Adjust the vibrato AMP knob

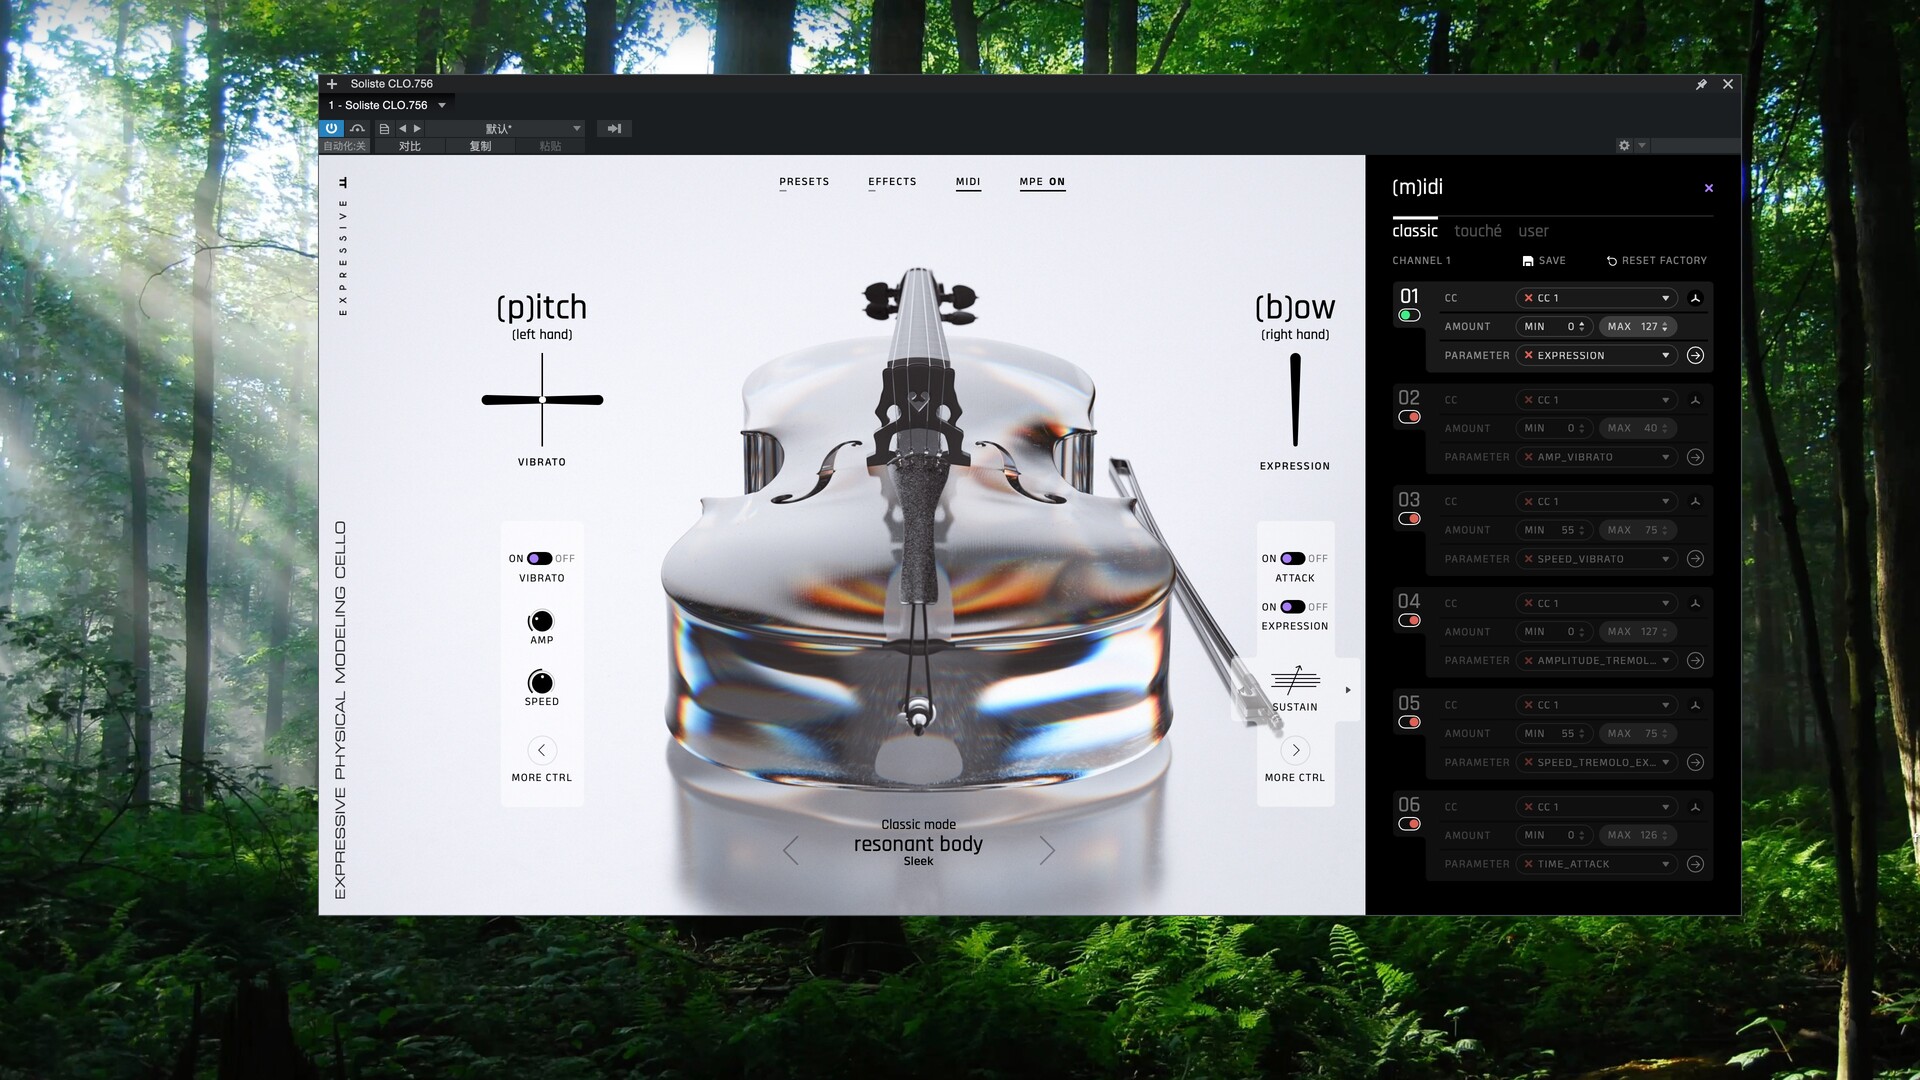pyautogui.click(x=541, y=621)
